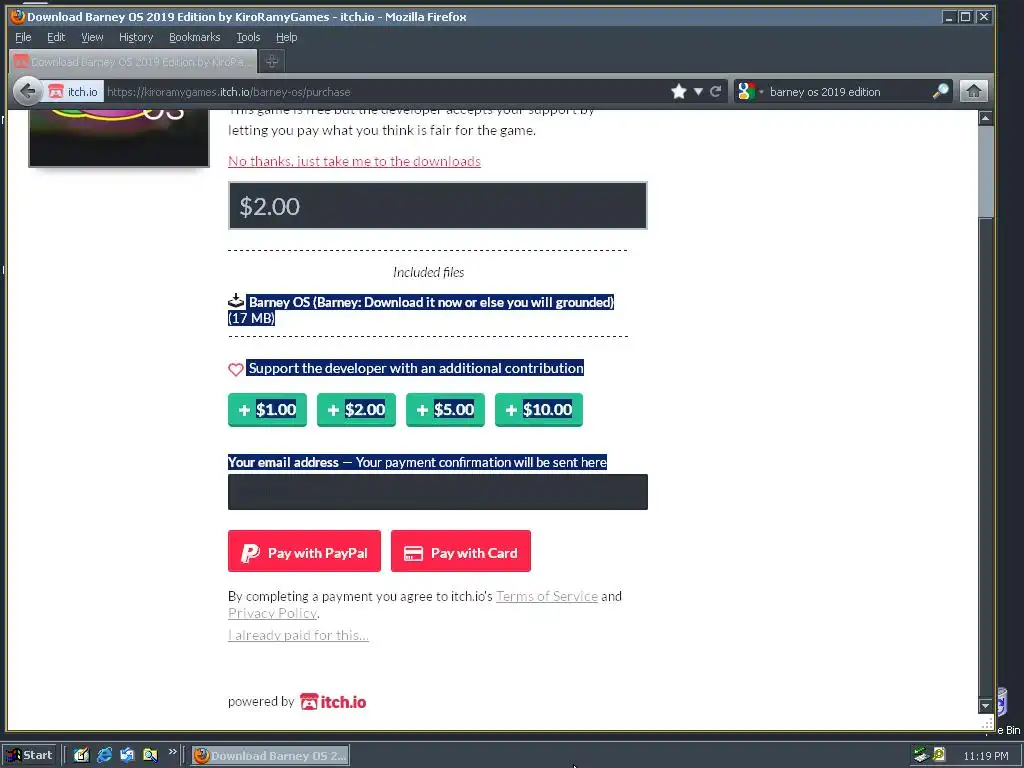Click the 'Support the developer' heading text

tap(416, 368)
